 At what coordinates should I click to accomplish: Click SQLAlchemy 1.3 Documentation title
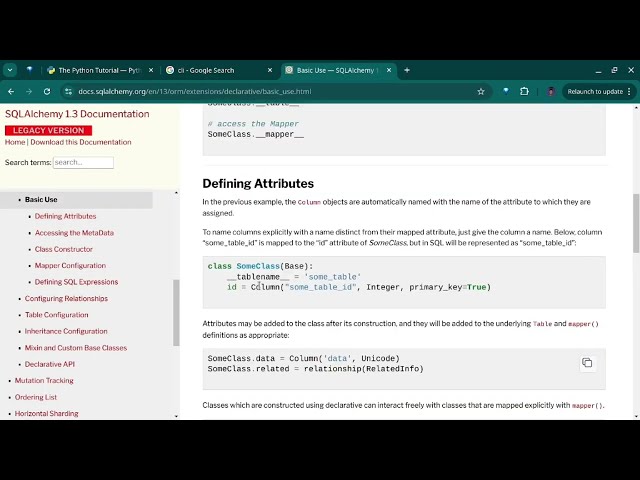coord(77,114)
